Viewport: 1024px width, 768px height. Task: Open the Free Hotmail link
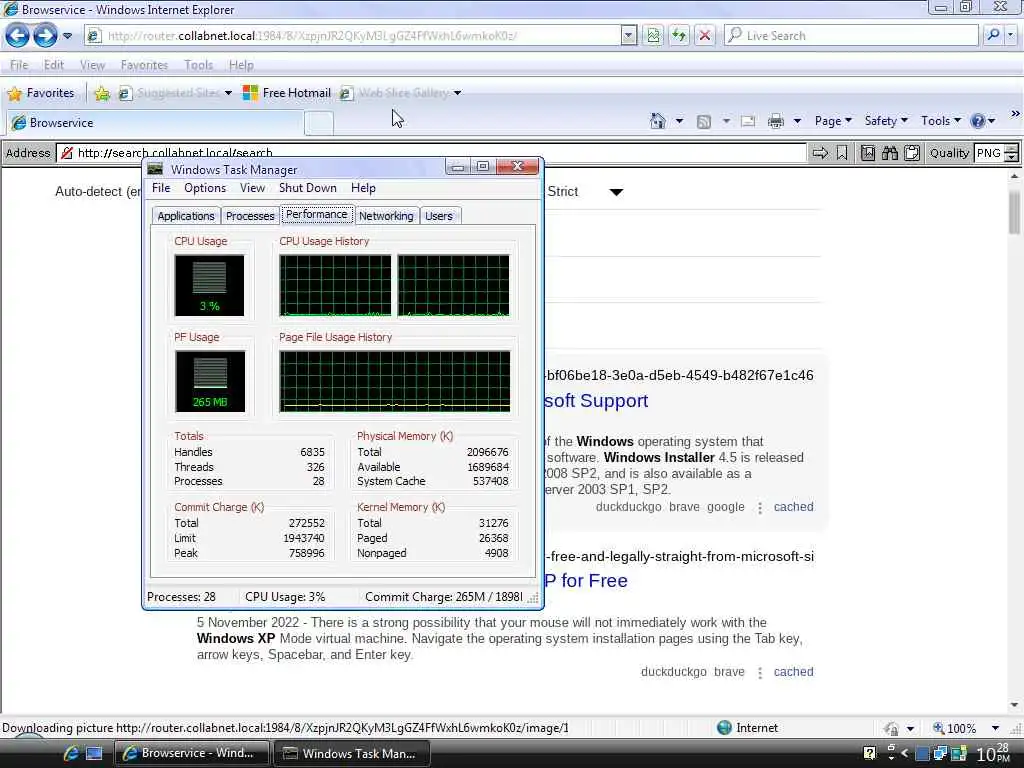[287, 93]
